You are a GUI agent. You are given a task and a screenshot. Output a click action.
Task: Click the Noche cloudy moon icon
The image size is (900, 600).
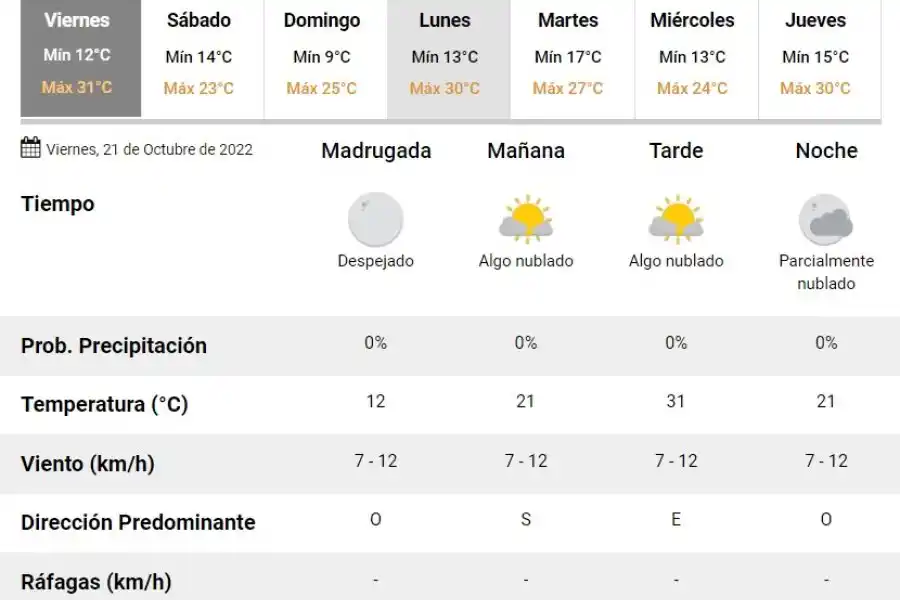coord(826,220)
